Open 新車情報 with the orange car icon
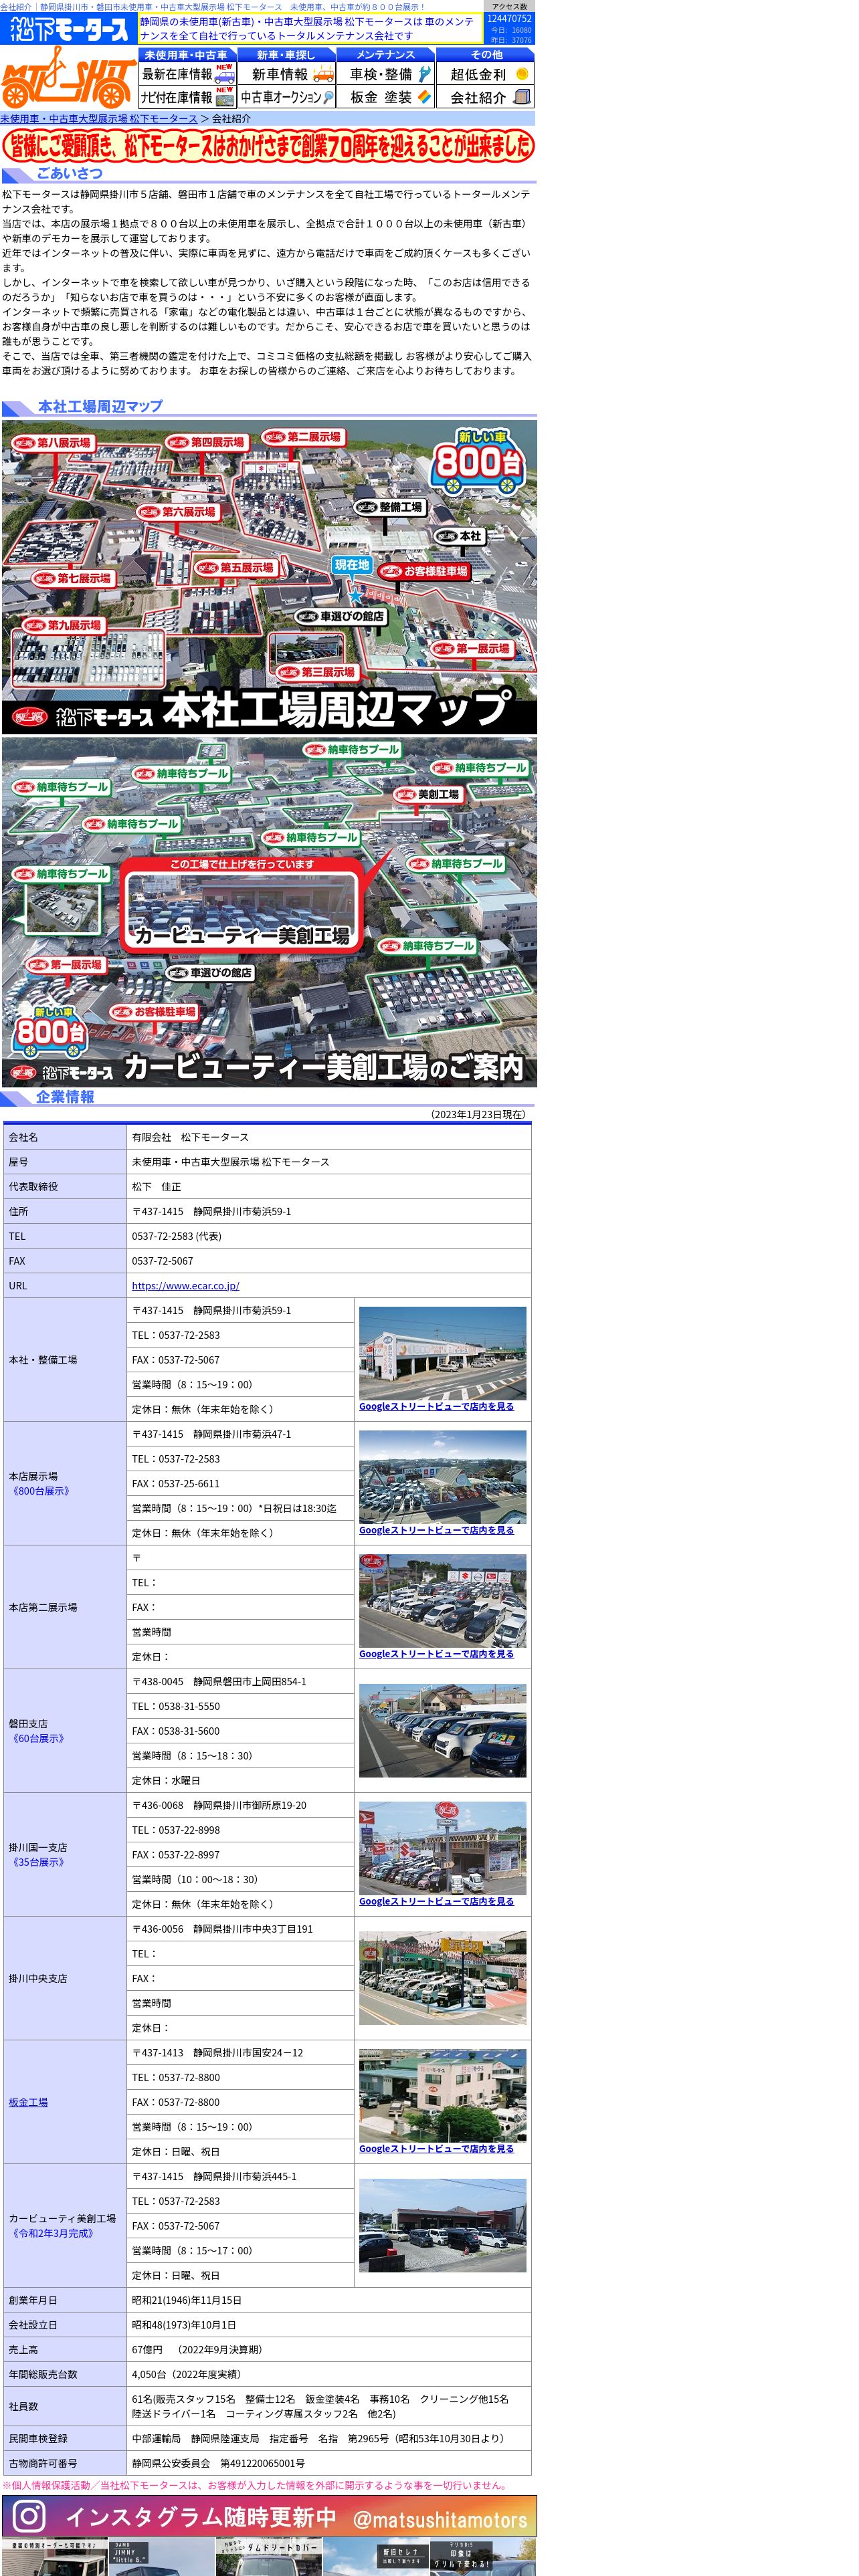 (x=286, y=74)
